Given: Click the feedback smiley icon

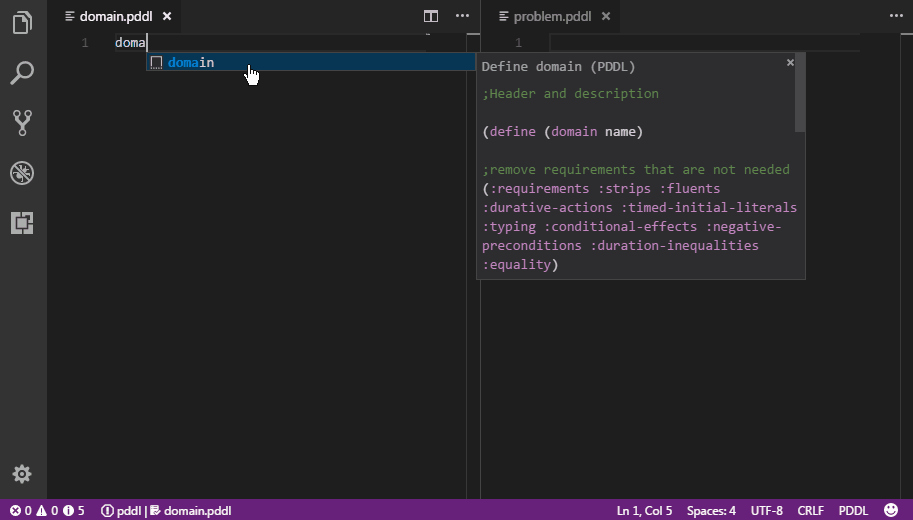Looking at the screenshot, I should [891, 510].
